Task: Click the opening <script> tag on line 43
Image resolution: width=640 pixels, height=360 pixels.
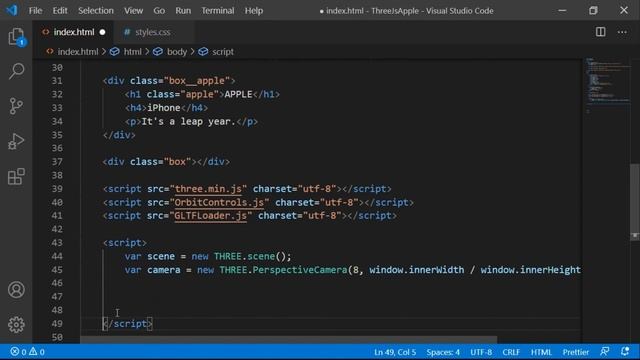Action: tap(124, 243)
